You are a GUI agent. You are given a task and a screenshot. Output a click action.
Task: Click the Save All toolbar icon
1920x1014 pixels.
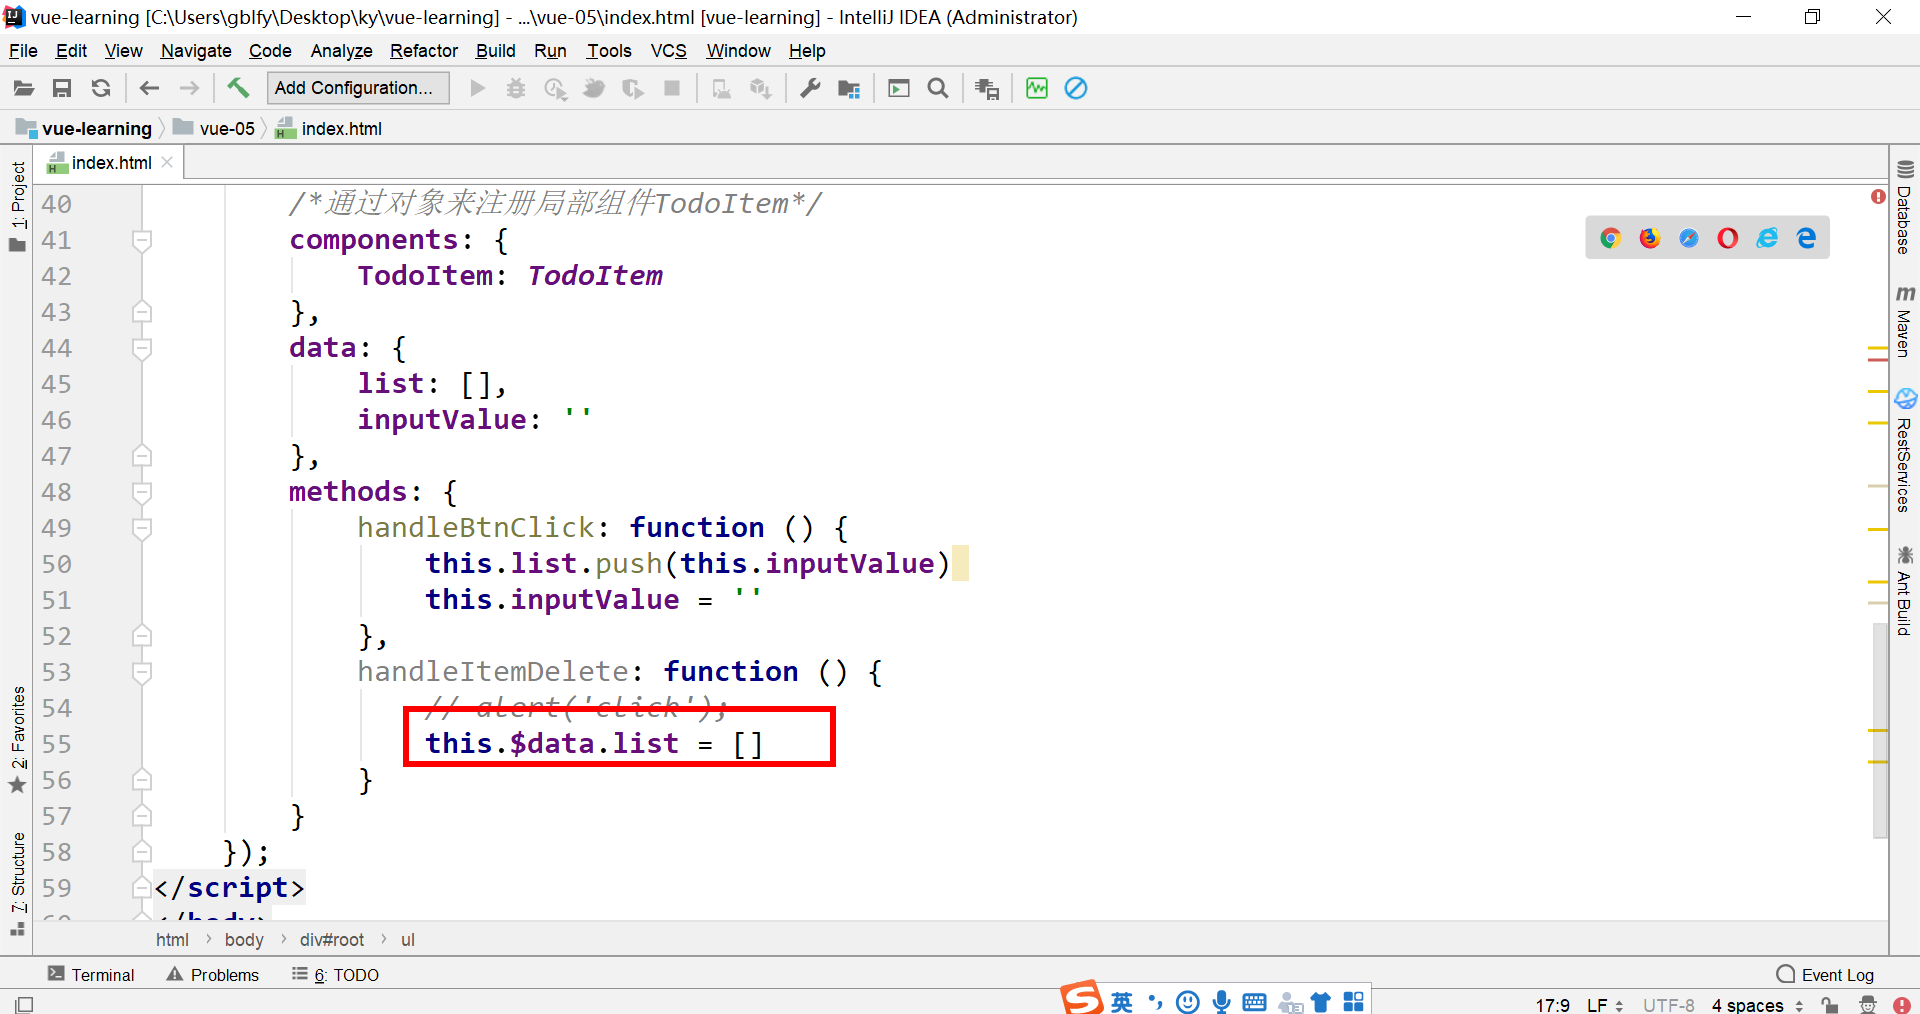[x=62, y=88]
